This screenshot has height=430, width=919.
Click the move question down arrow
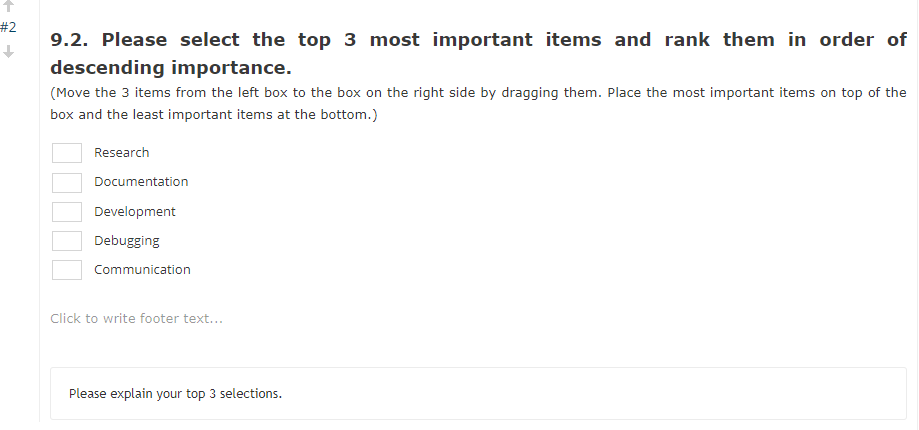pos(8,51)
